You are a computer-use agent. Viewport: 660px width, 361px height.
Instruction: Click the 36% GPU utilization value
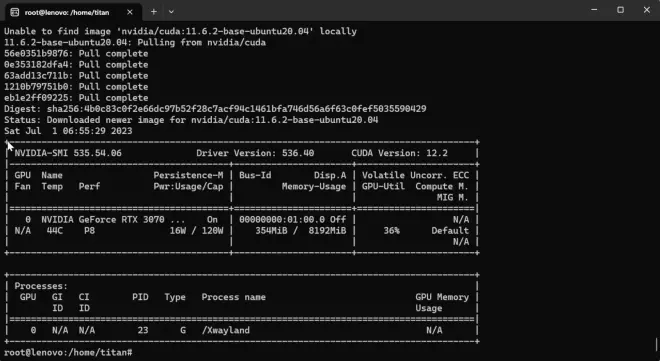[391, 231]
